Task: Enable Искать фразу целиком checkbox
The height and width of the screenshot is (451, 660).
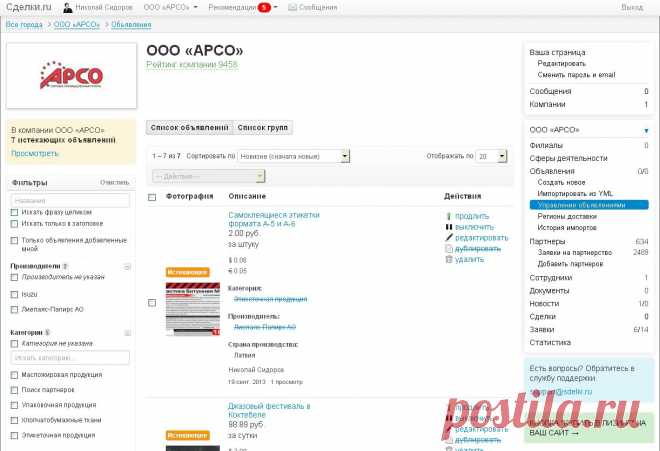Action: click(14, 212)
